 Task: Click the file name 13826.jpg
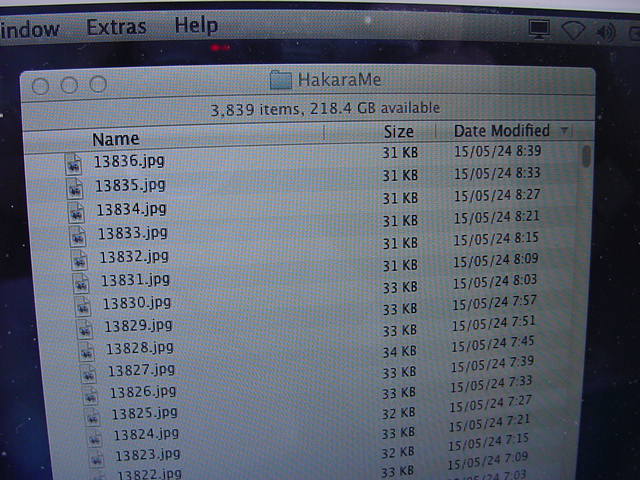pos(143,392)
